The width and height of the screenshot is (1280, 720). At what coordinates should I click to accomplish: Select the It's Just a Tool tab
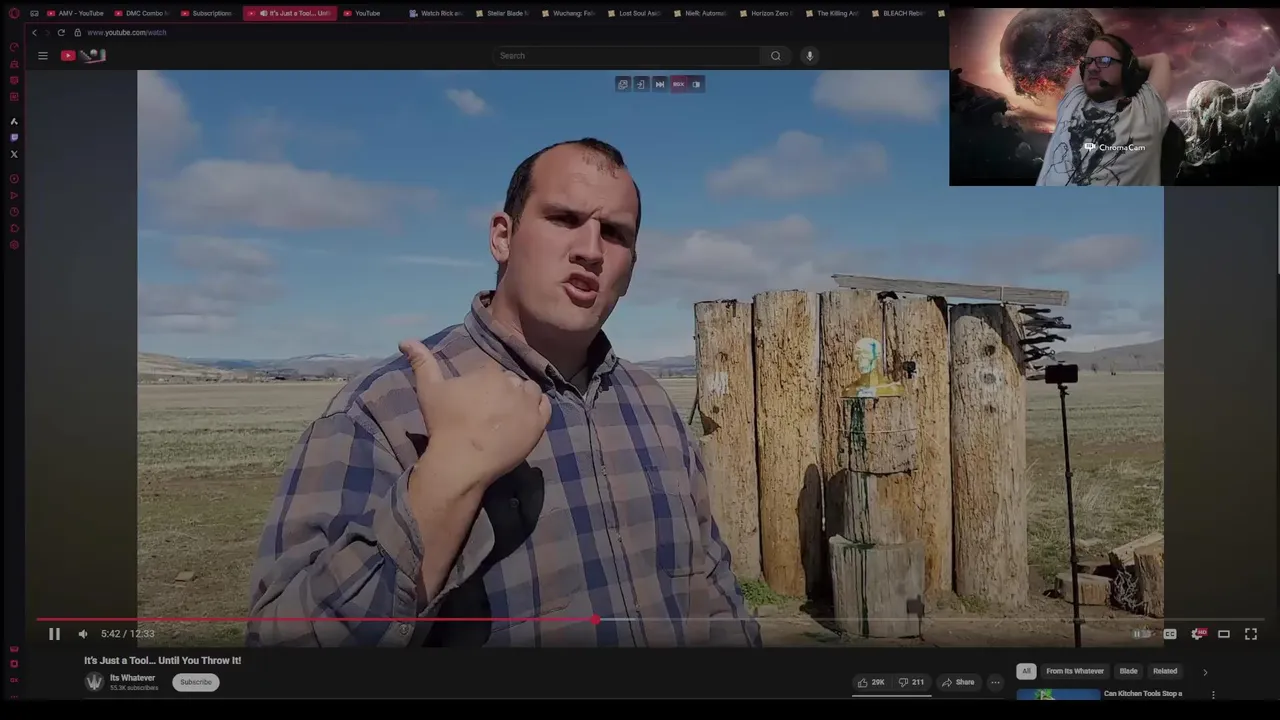[290, 13]
